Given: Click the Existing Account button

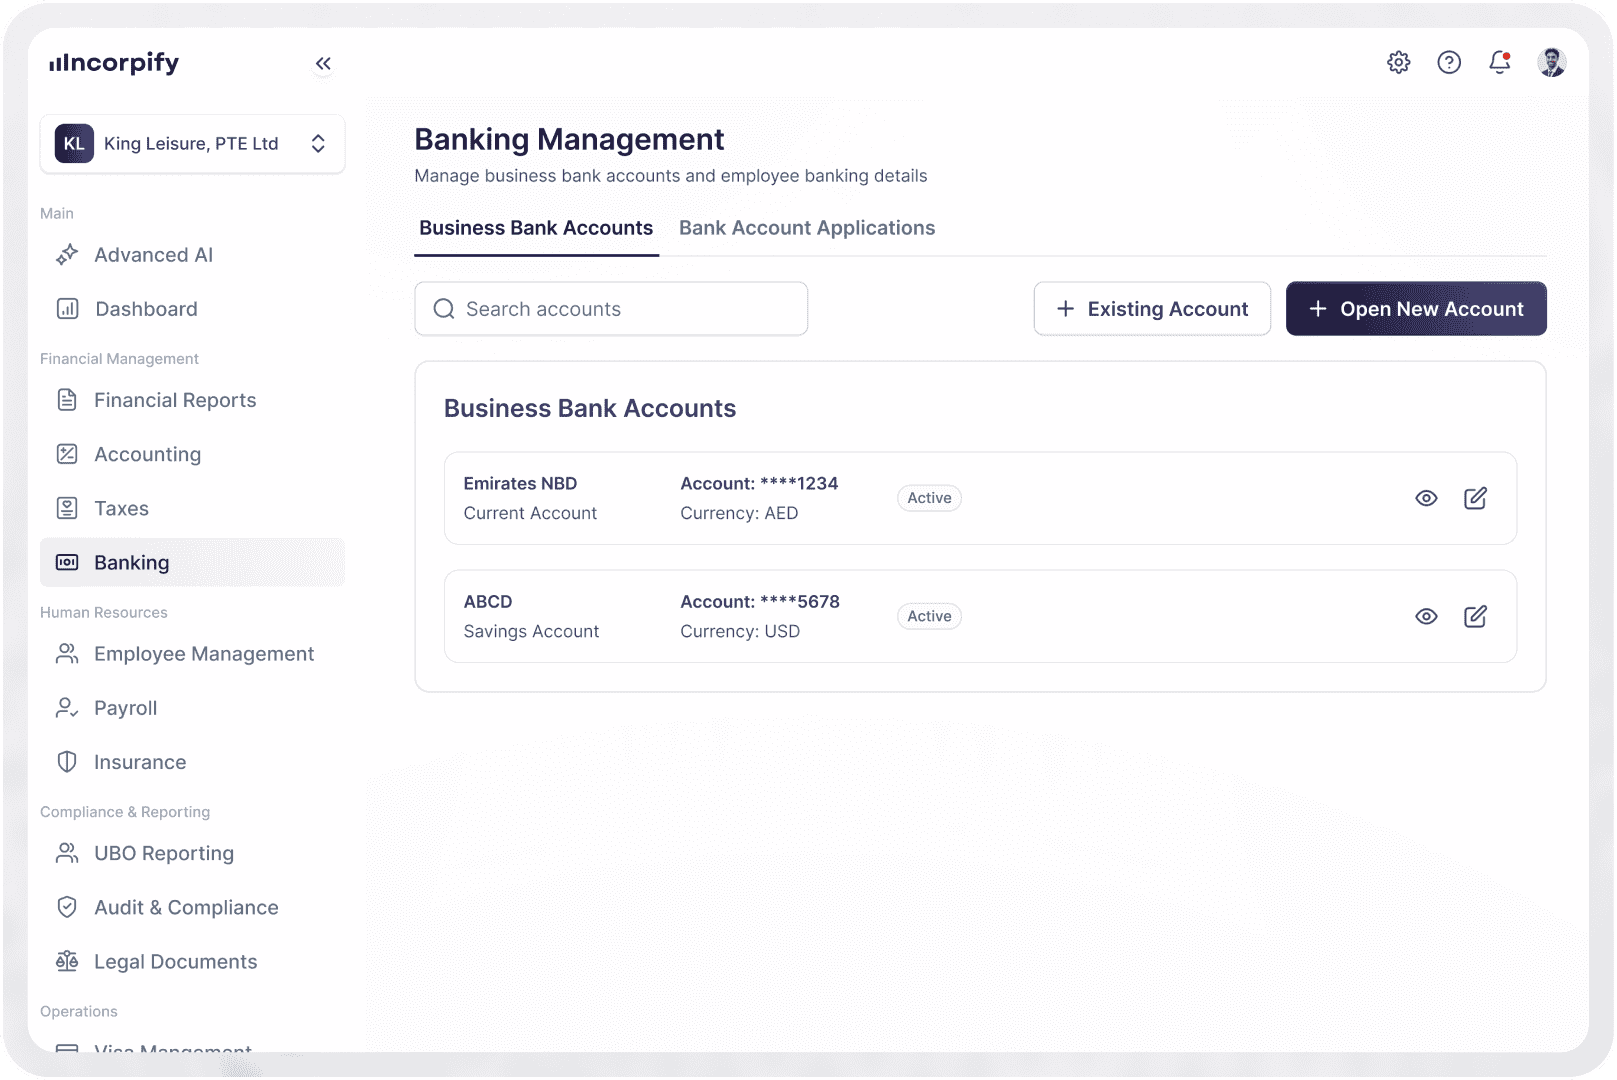Looking at the screenshot, I should pyautogui.click(x=1152, y=308).
